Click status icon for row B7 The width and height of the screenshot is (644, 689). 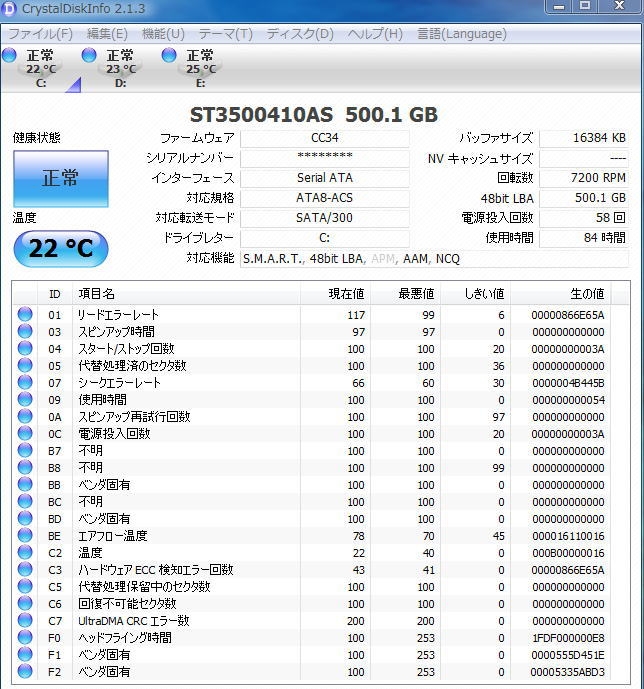[x=25, y=450]
